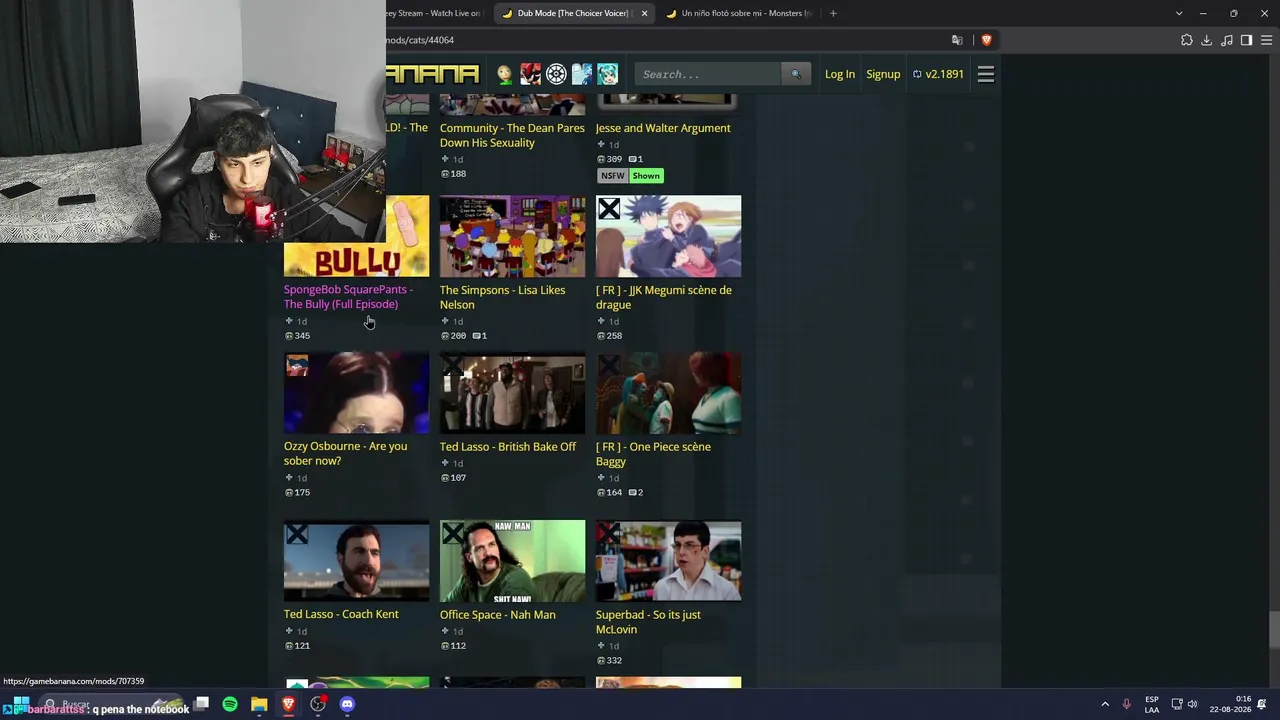Open the ESP LAA keyboard language indicator
Viewport: 1280px width, 720px height.
1152,704
